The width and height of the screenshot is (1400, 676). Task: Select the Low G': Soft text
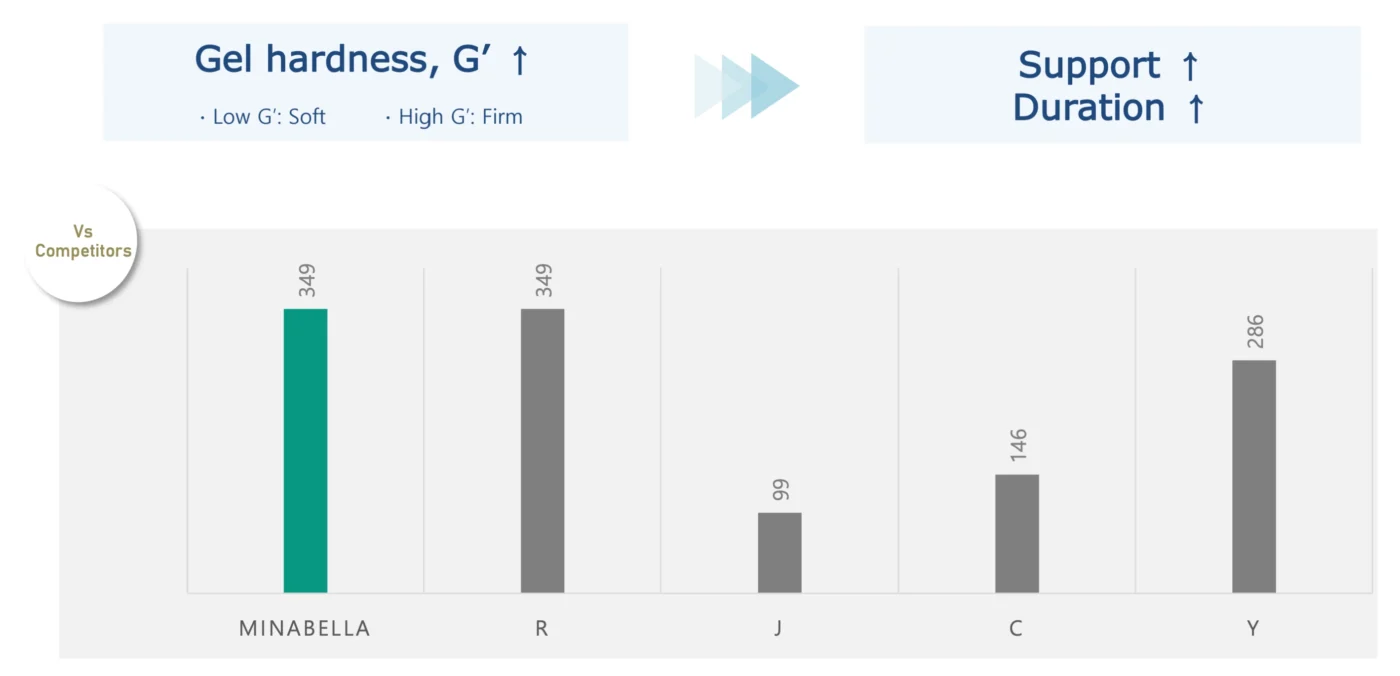[263, 117]
